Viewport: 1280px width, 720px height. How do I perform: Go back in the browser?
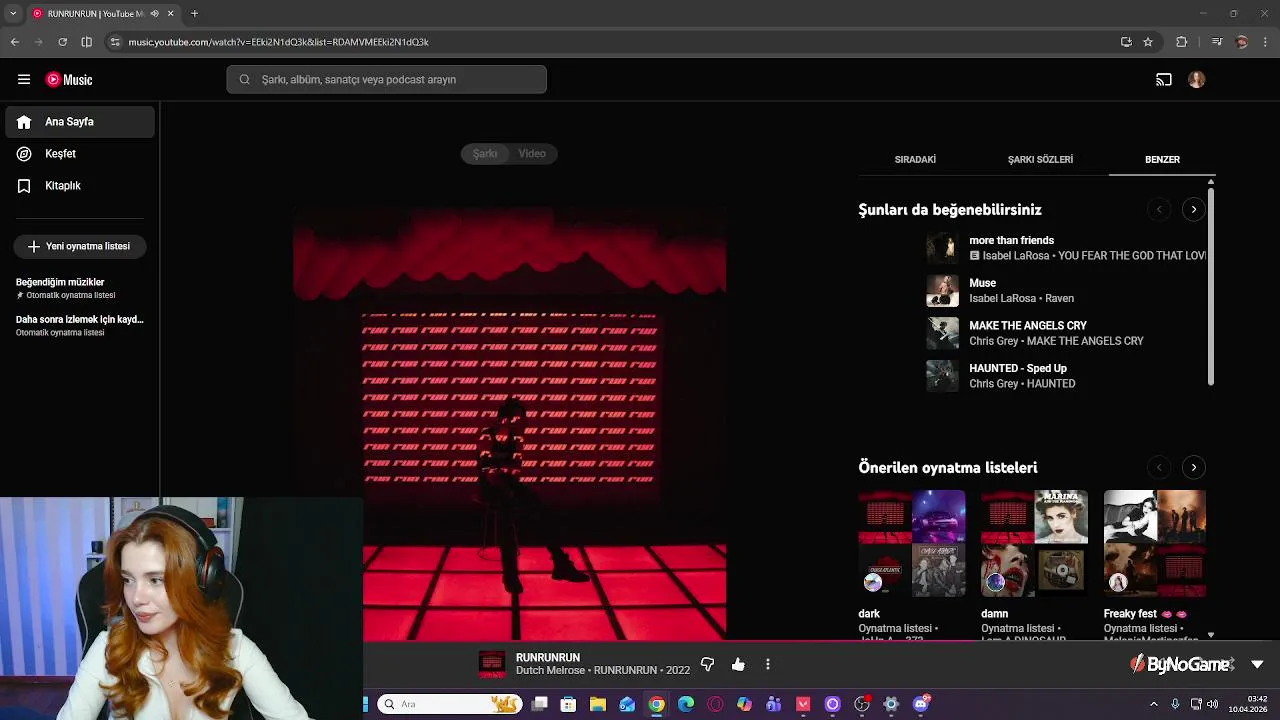point(14,42)
